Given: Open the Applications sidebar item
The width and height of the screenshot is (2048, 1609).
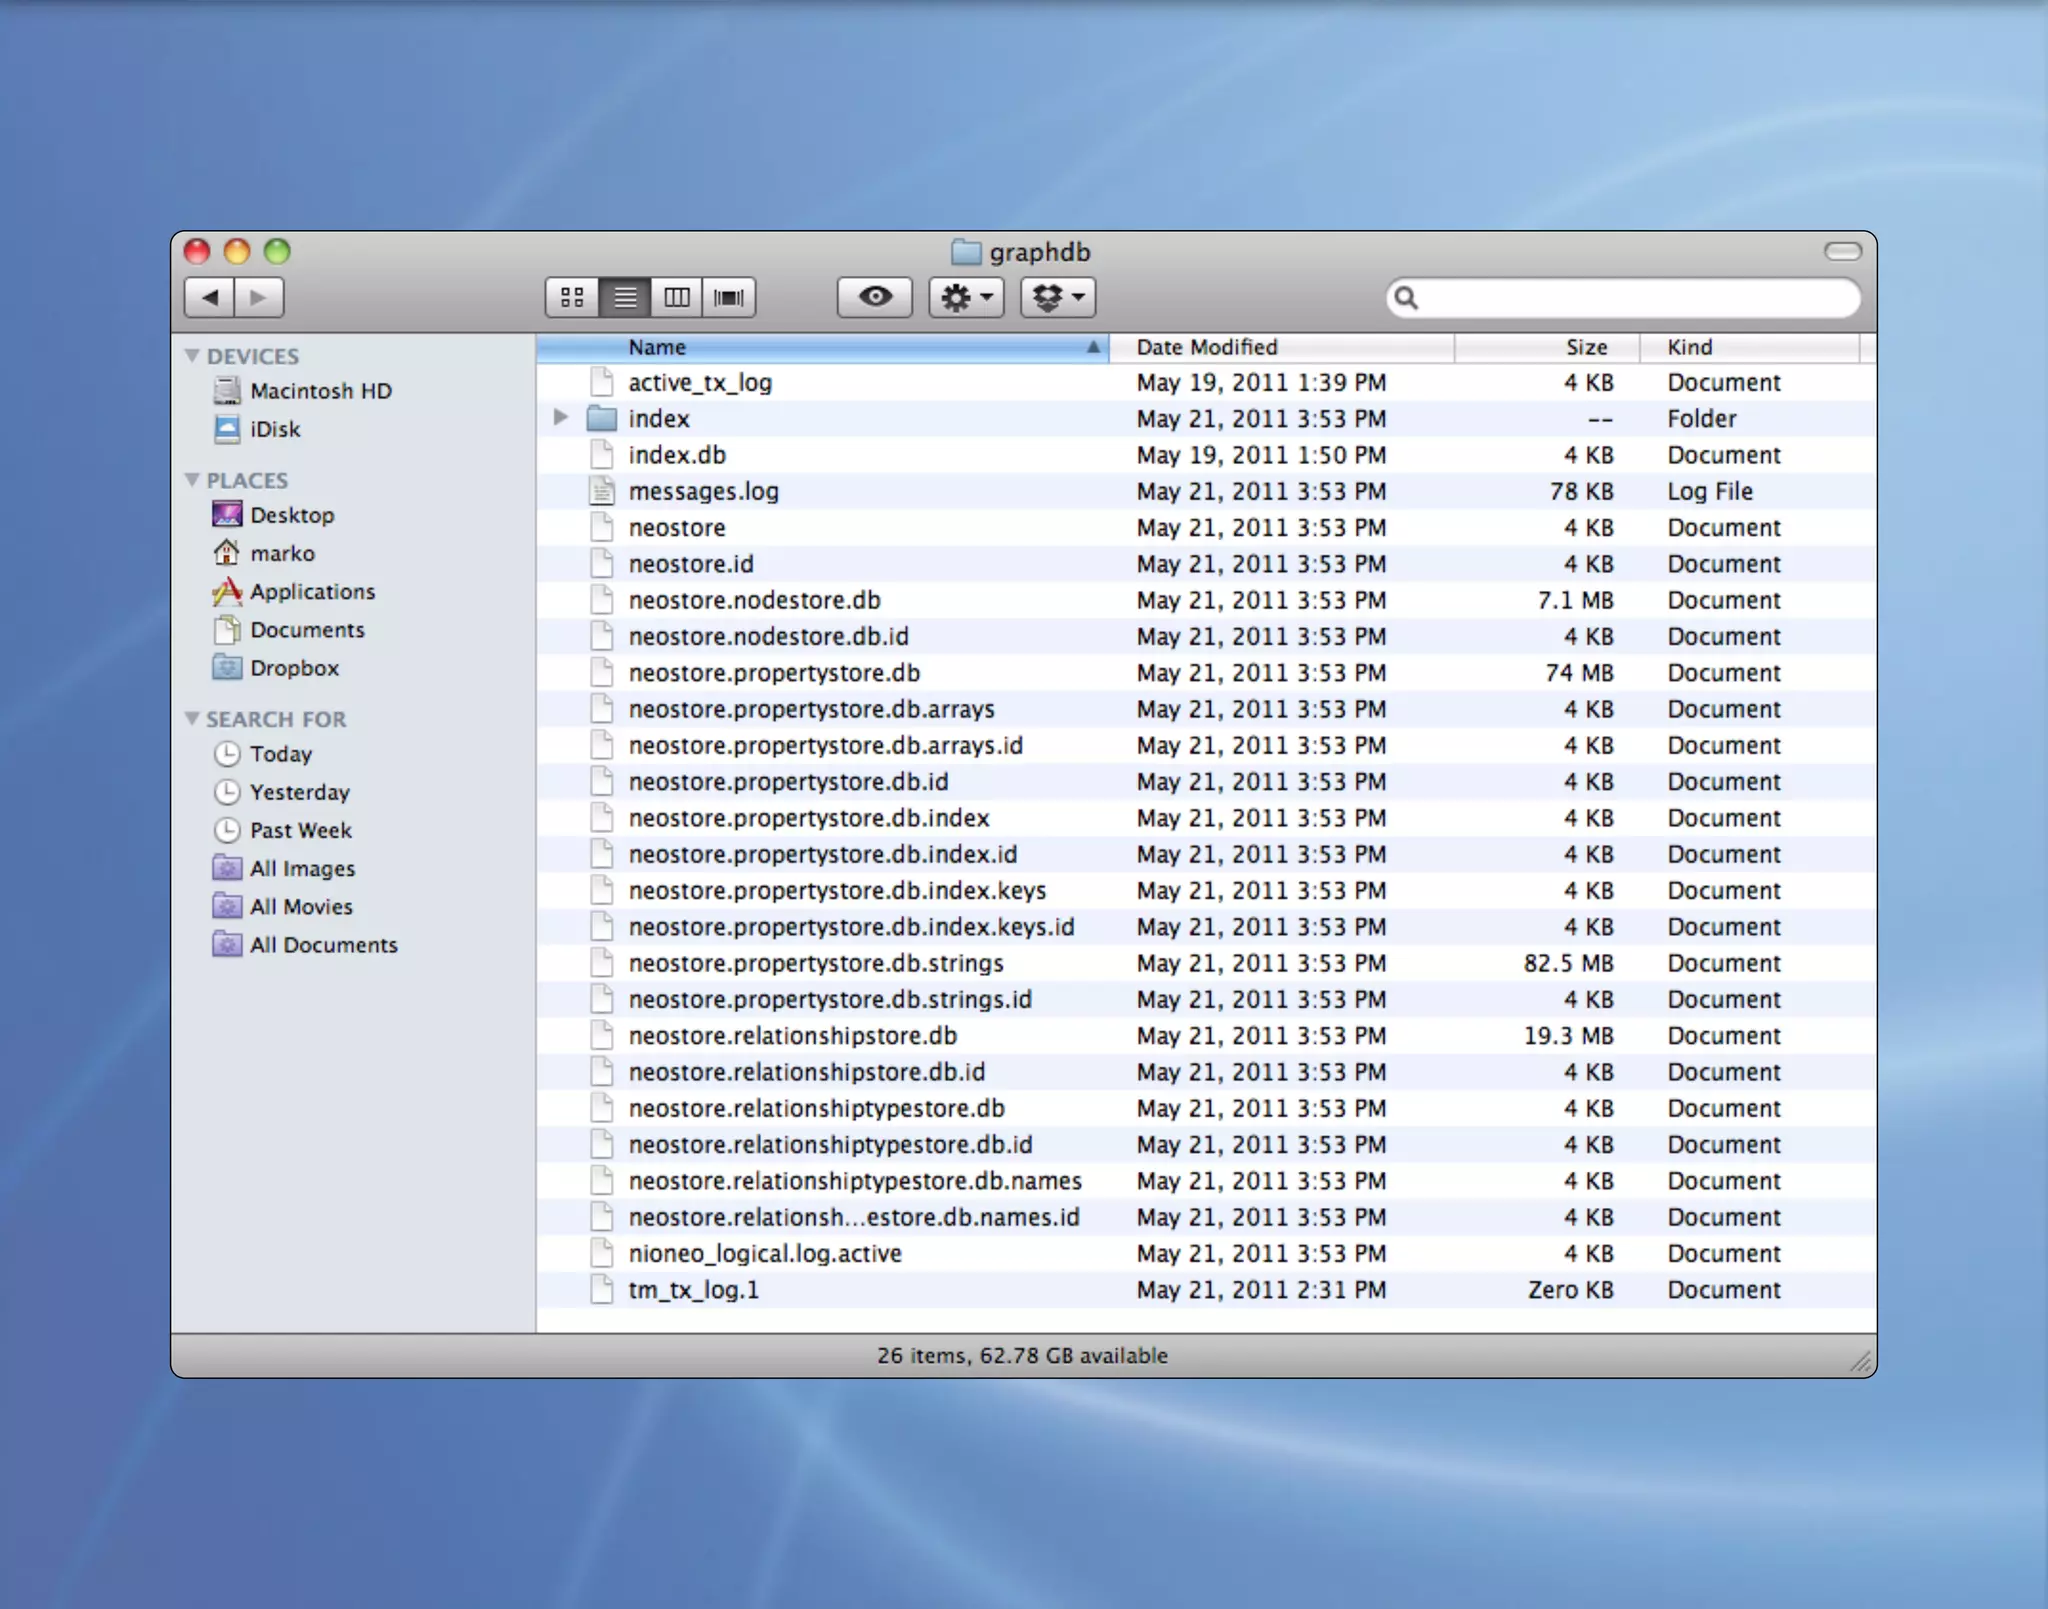Looking at the screenshot, I should click(312, 592).
